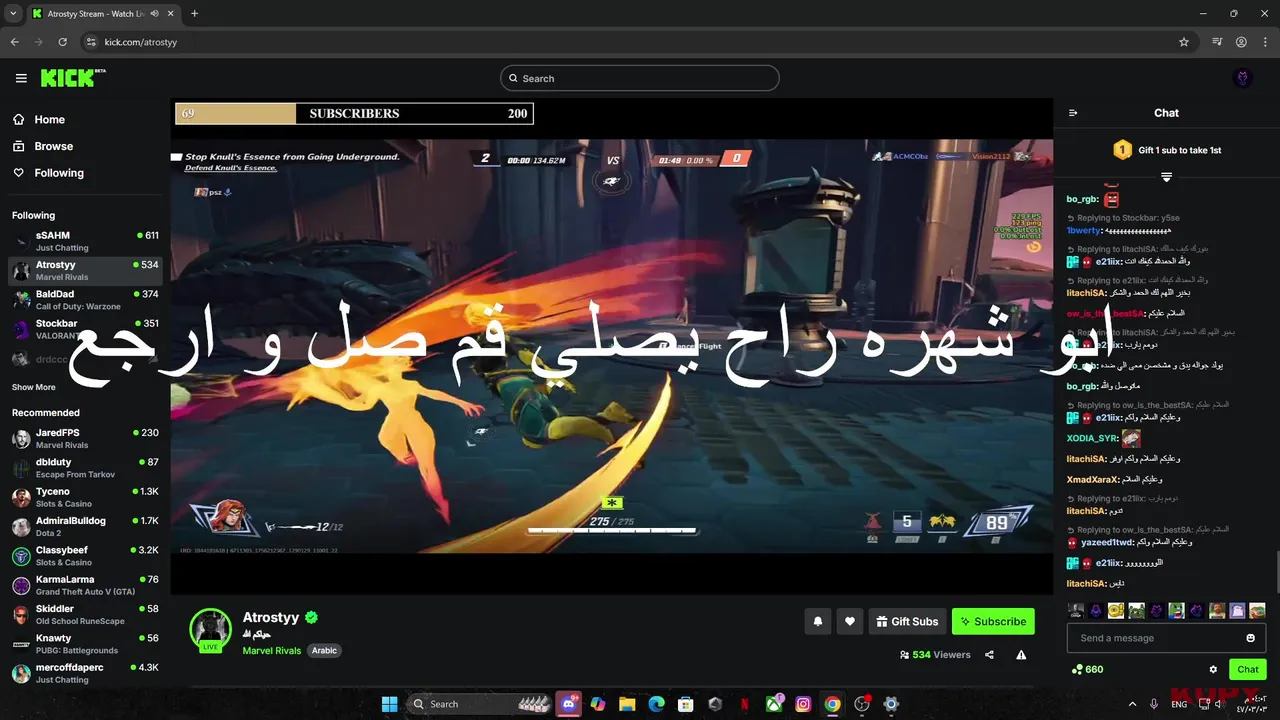This screenshot has width=1280, height=720.
Task: Open Knawty recommended channel
Action: [86, 643]
